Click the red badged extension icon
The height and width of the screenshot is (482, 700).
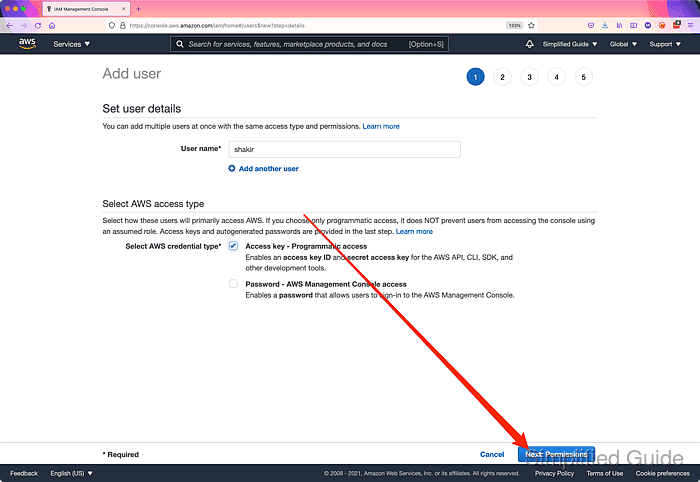coord(676,25)
